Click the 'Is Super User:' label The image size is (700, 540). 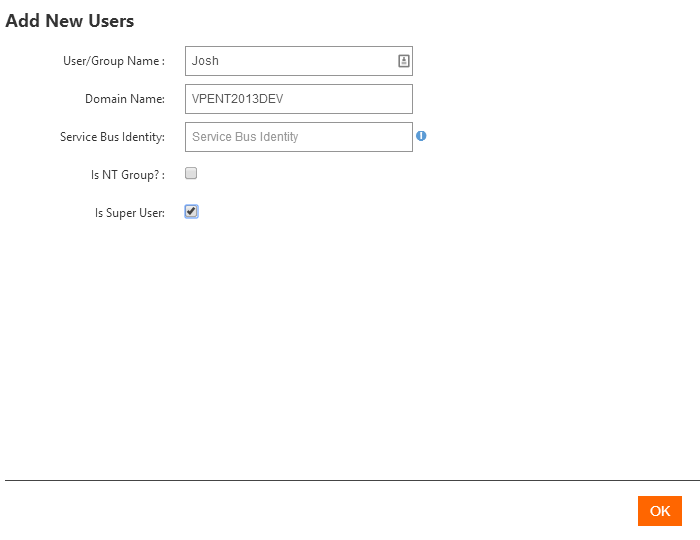click(x=129, y=212)
